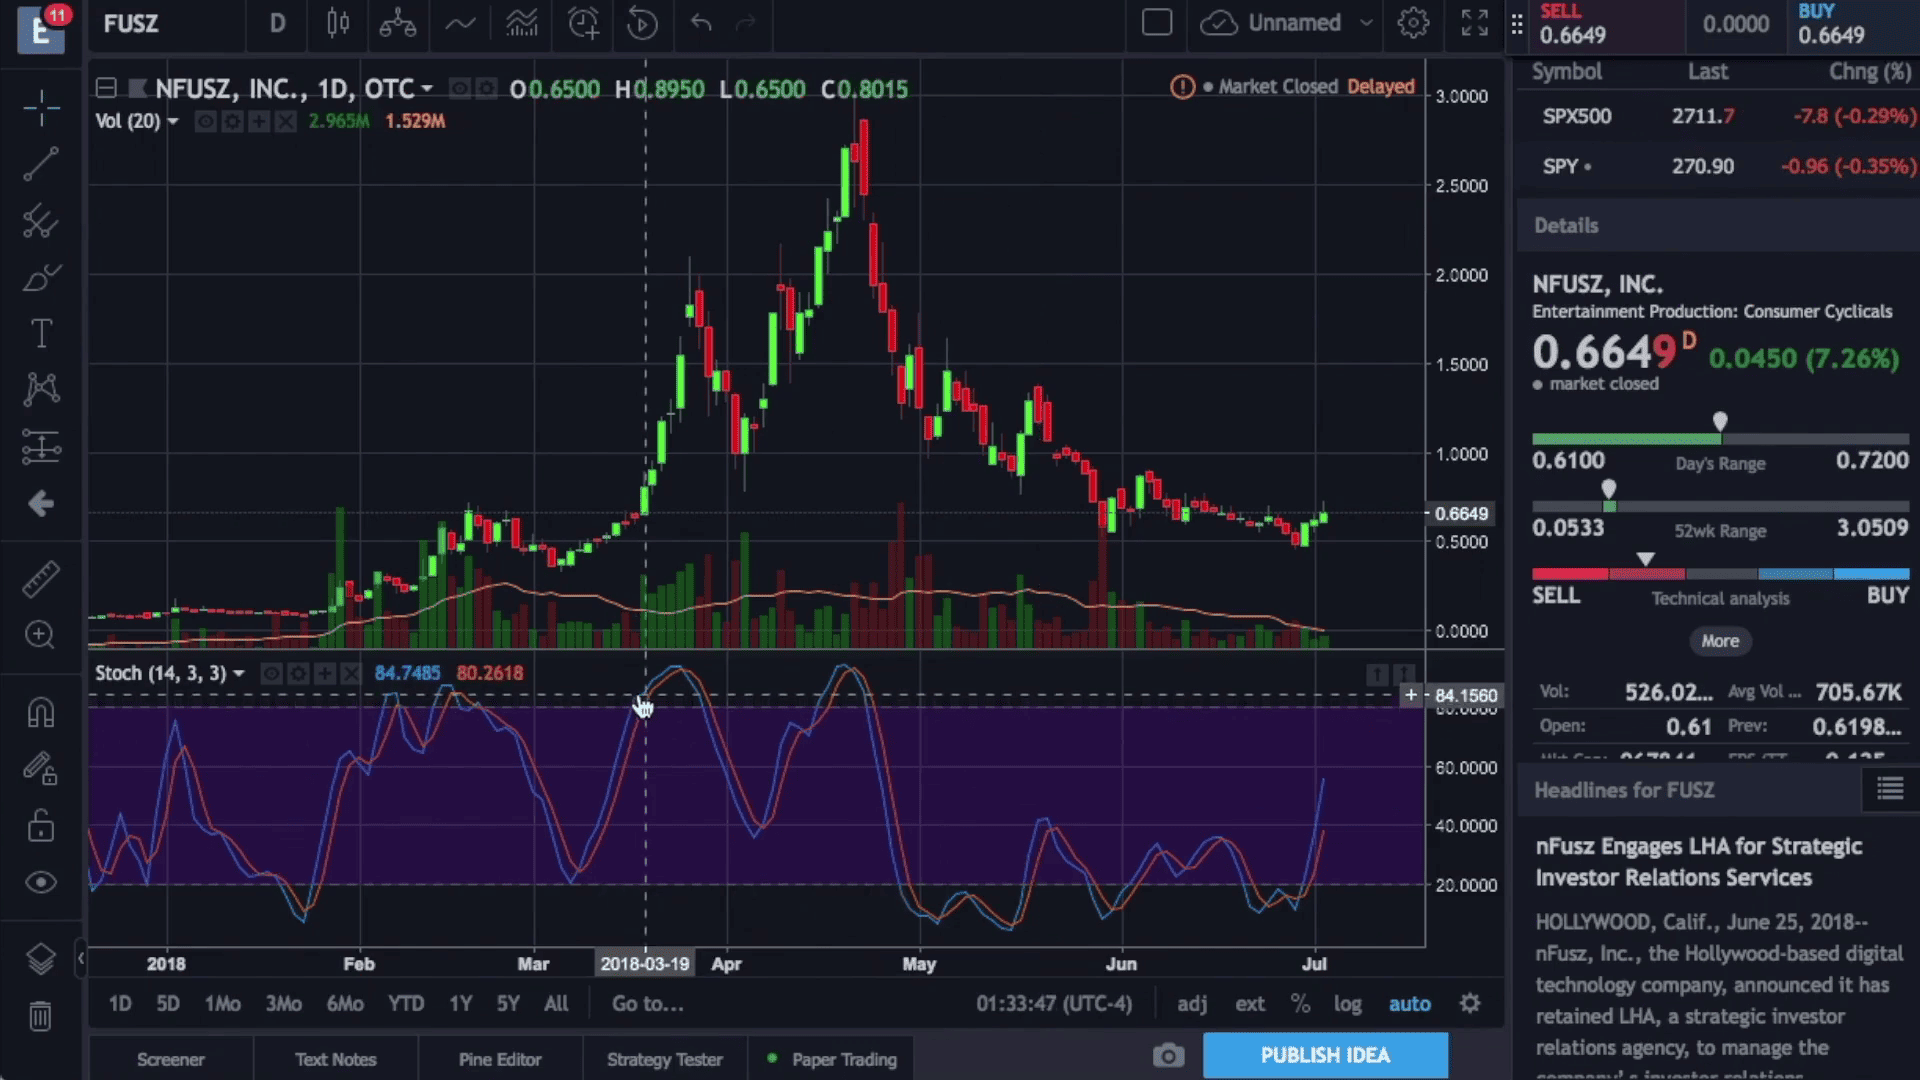Click the Measure ruler tool
The height and width of the screenshot is (1080, 1920).
coord(41,579)
